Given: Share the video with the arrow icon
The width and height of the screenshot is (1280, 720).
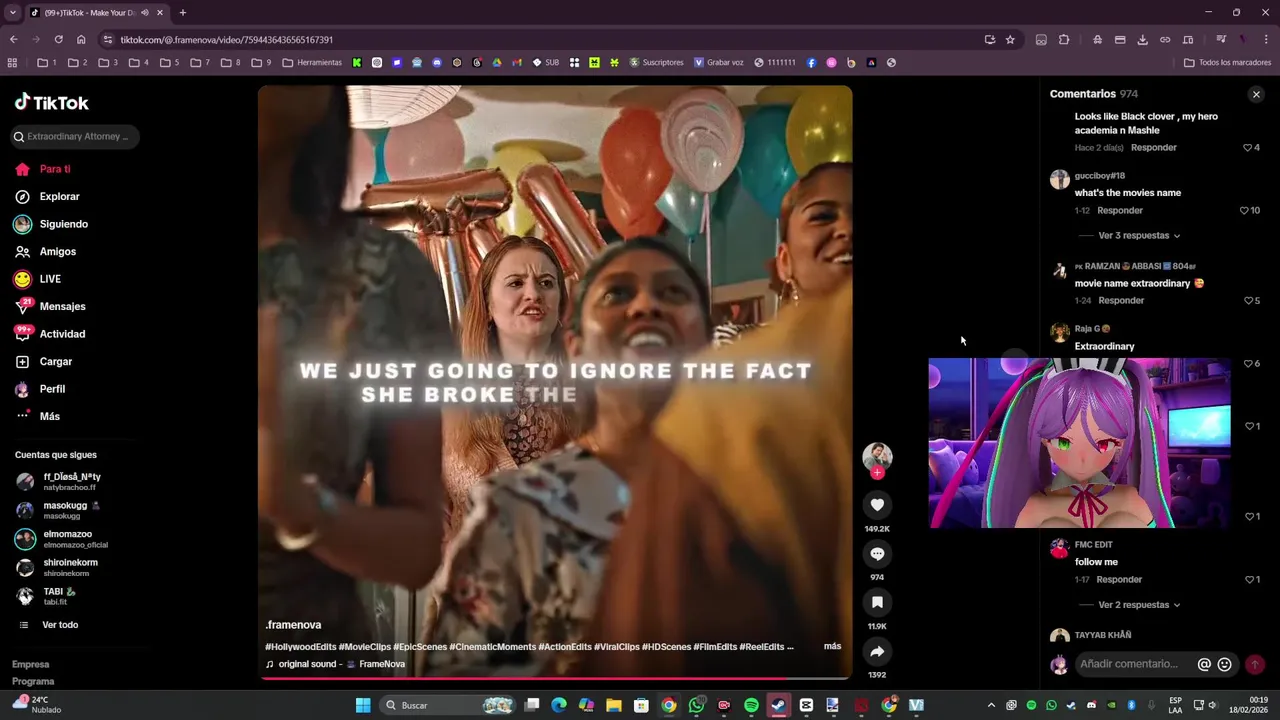Looking at the screenshot, I should tap(877, 652).
